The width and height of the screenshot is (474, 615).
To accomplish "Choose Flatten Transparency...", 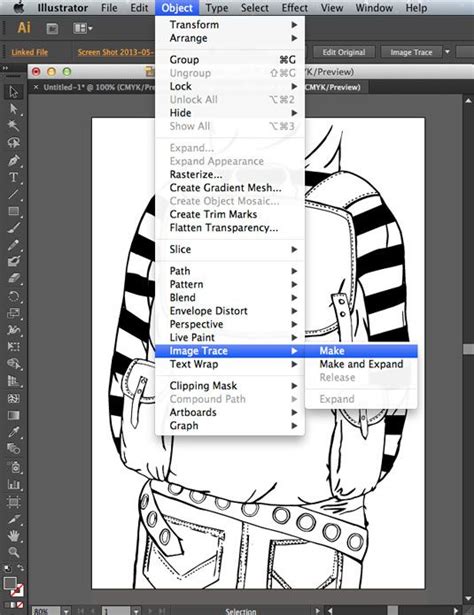I will pos(230,228).
